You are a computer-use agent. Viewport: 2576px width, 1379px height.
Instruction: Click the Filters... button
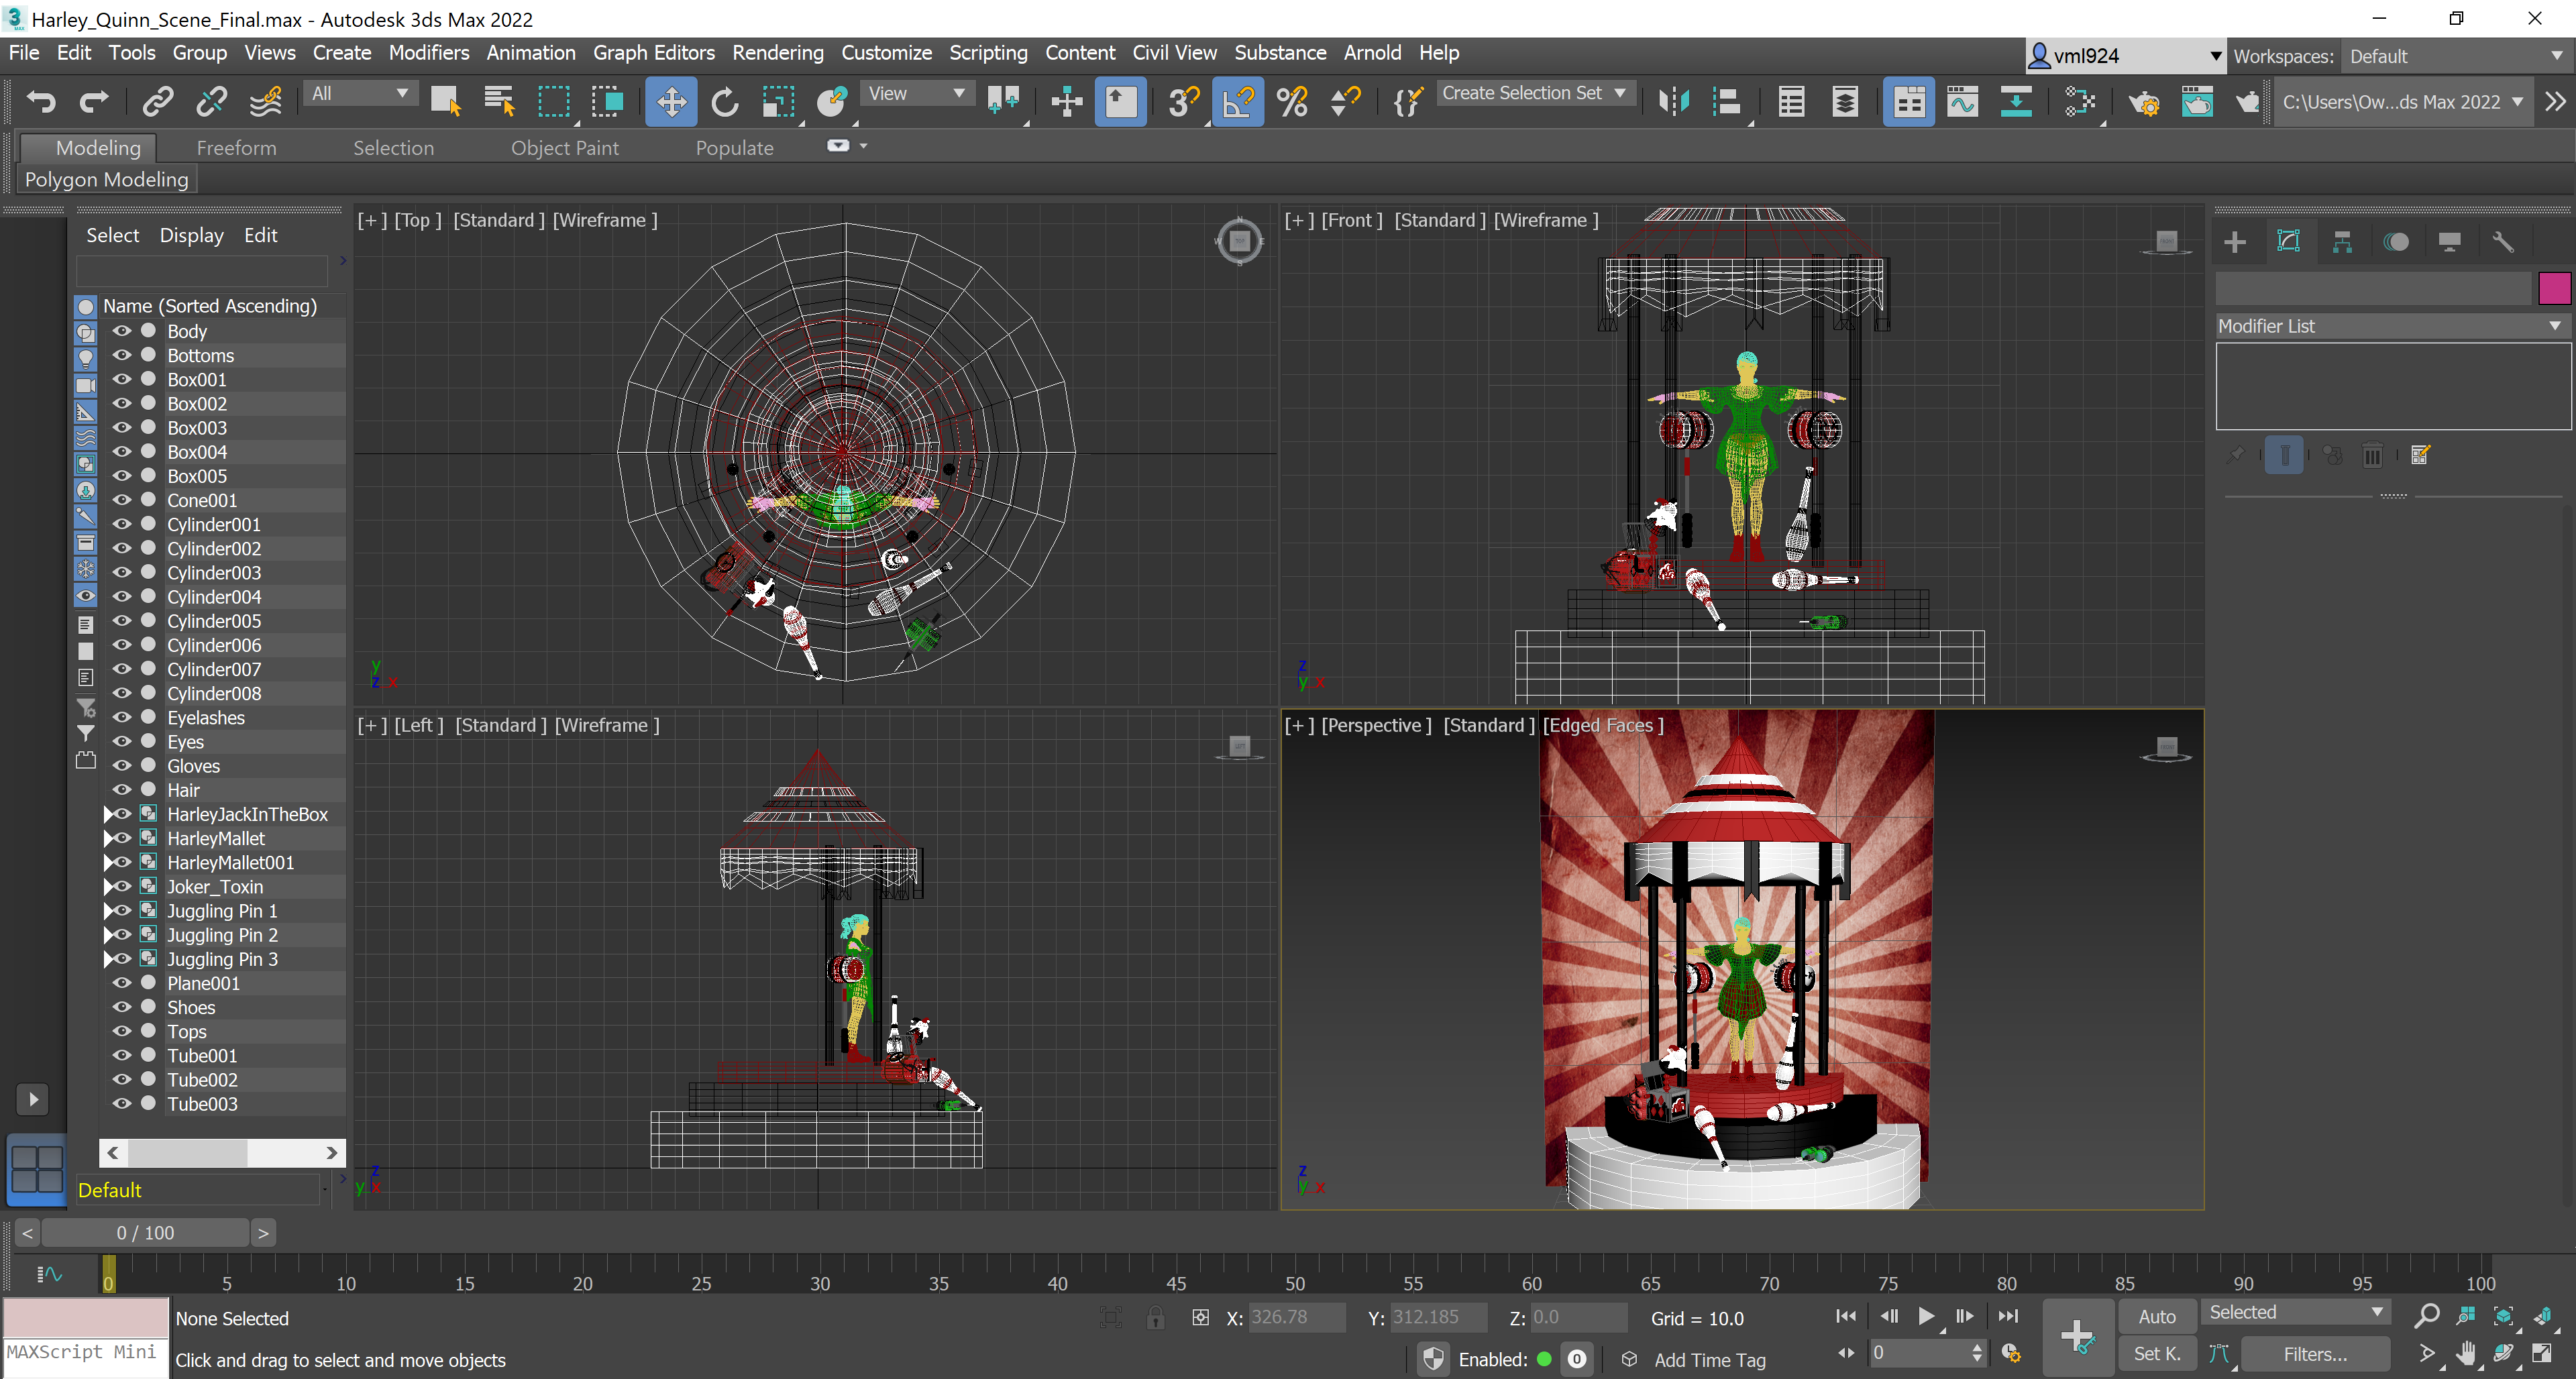click(x=2314, y=1354)
